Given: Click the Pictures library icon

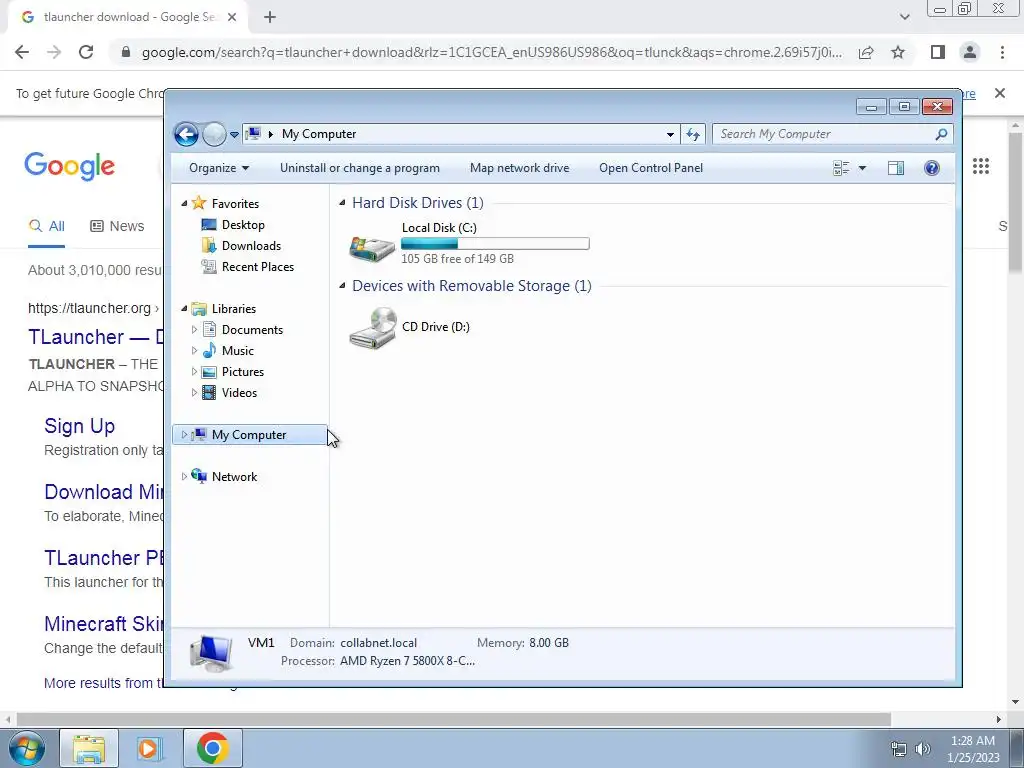Looking at the screenshot, I should [x=209, y=372].
